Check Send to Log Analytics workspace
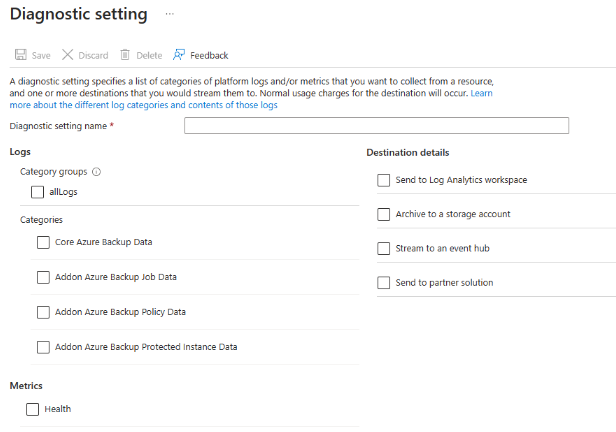 pos(384,180)
